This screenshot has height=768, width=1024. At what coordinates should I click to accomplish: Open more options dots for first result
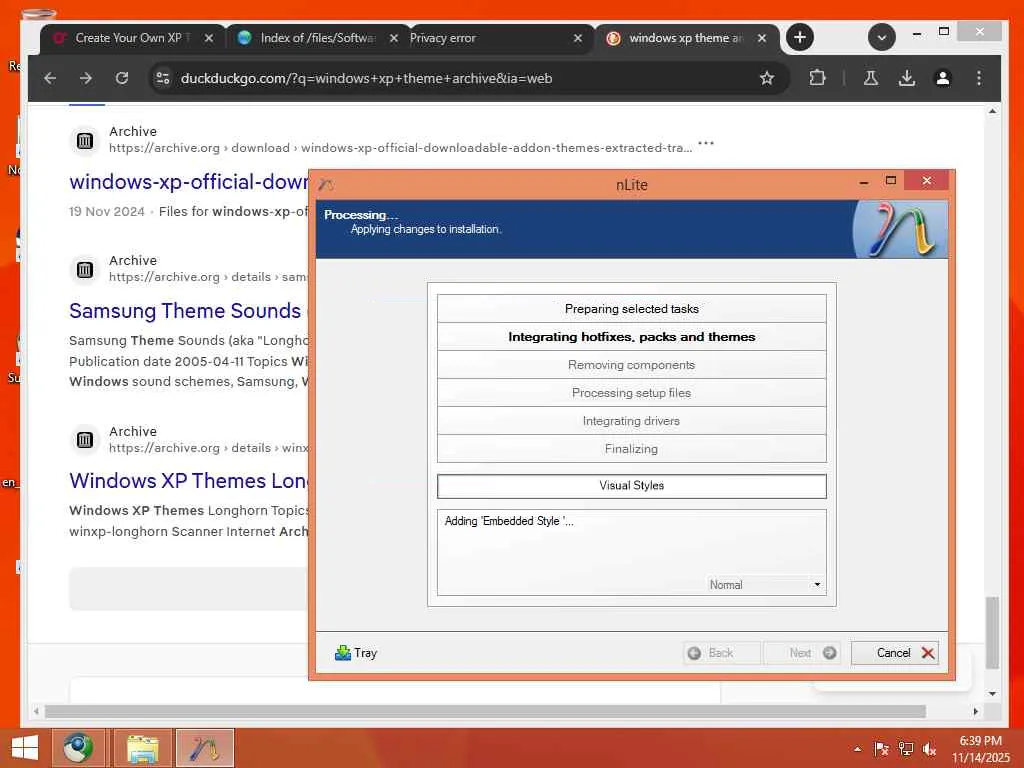pyautogui.click(x=706, y=142)
